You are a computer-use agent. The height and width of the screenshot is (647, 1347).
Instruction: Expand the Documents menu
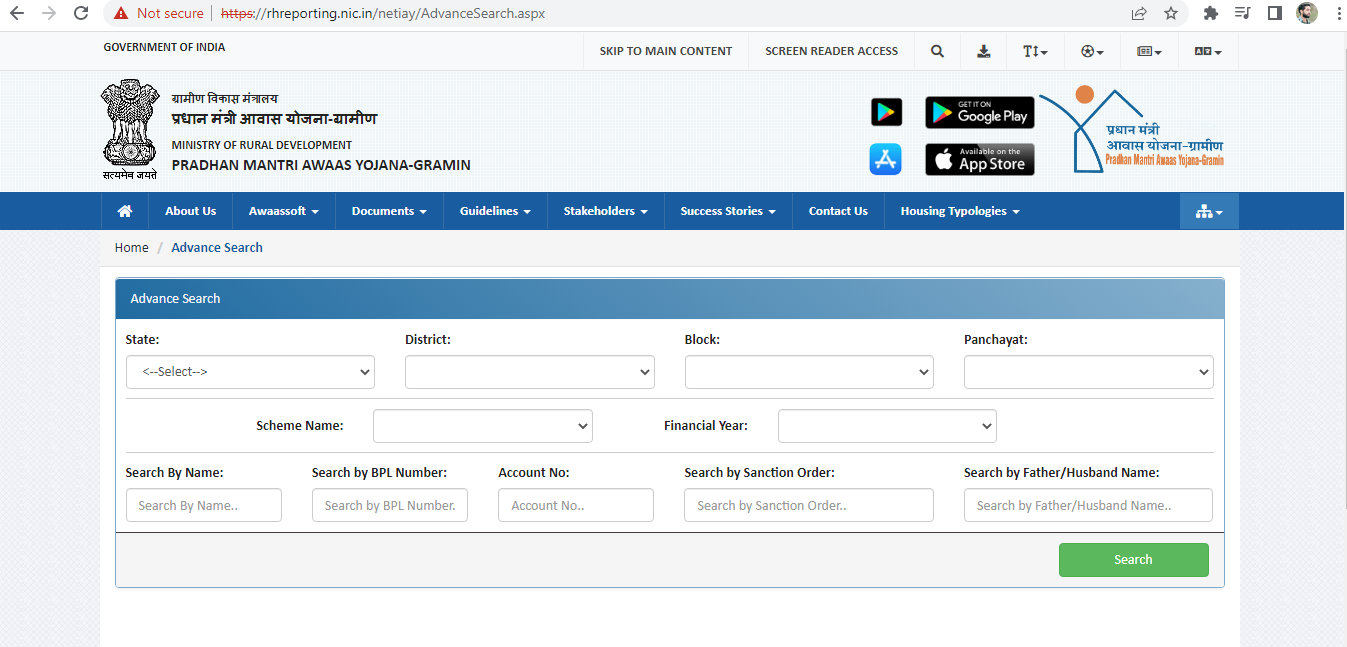[389, 211]
